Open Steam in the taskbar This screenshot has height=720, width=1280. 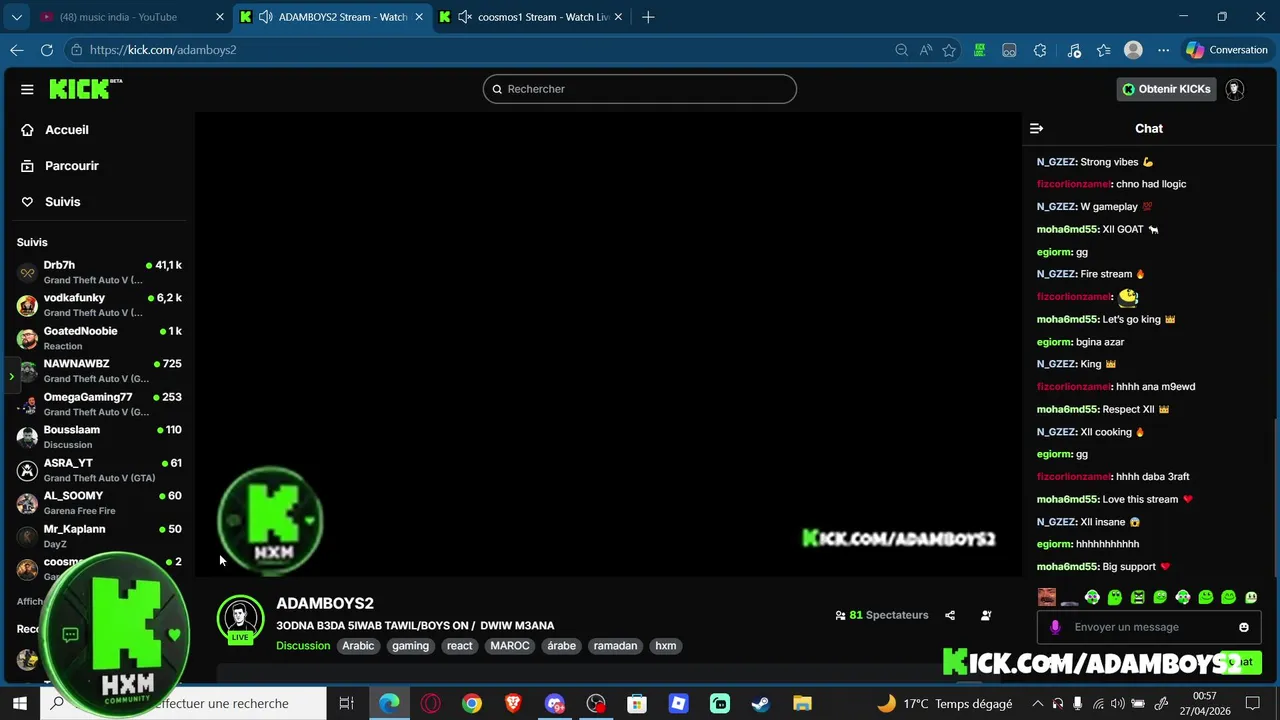coord(761,703)
